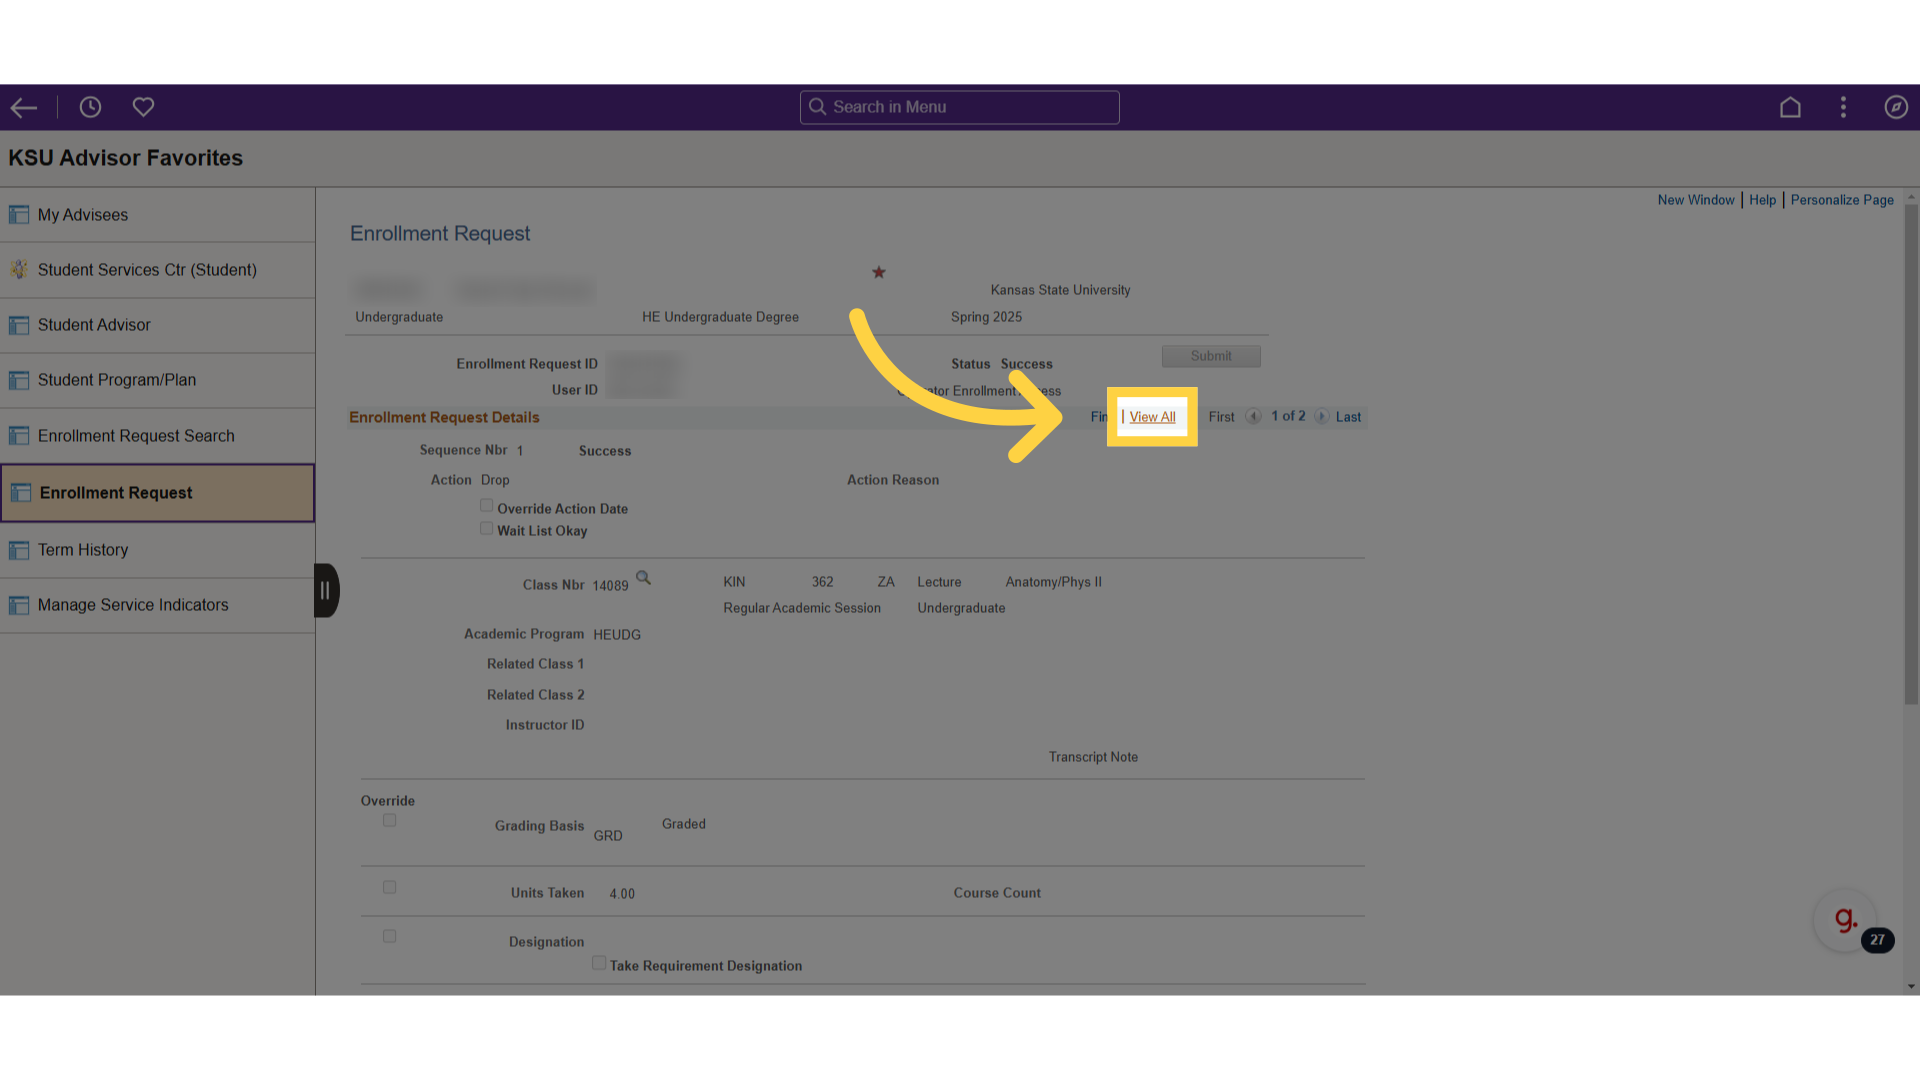Image resolution: width=1920 pixels, height=1080 pixels.
Task: Toggle Designation override checkbox
Action: [x=389, y=936]
